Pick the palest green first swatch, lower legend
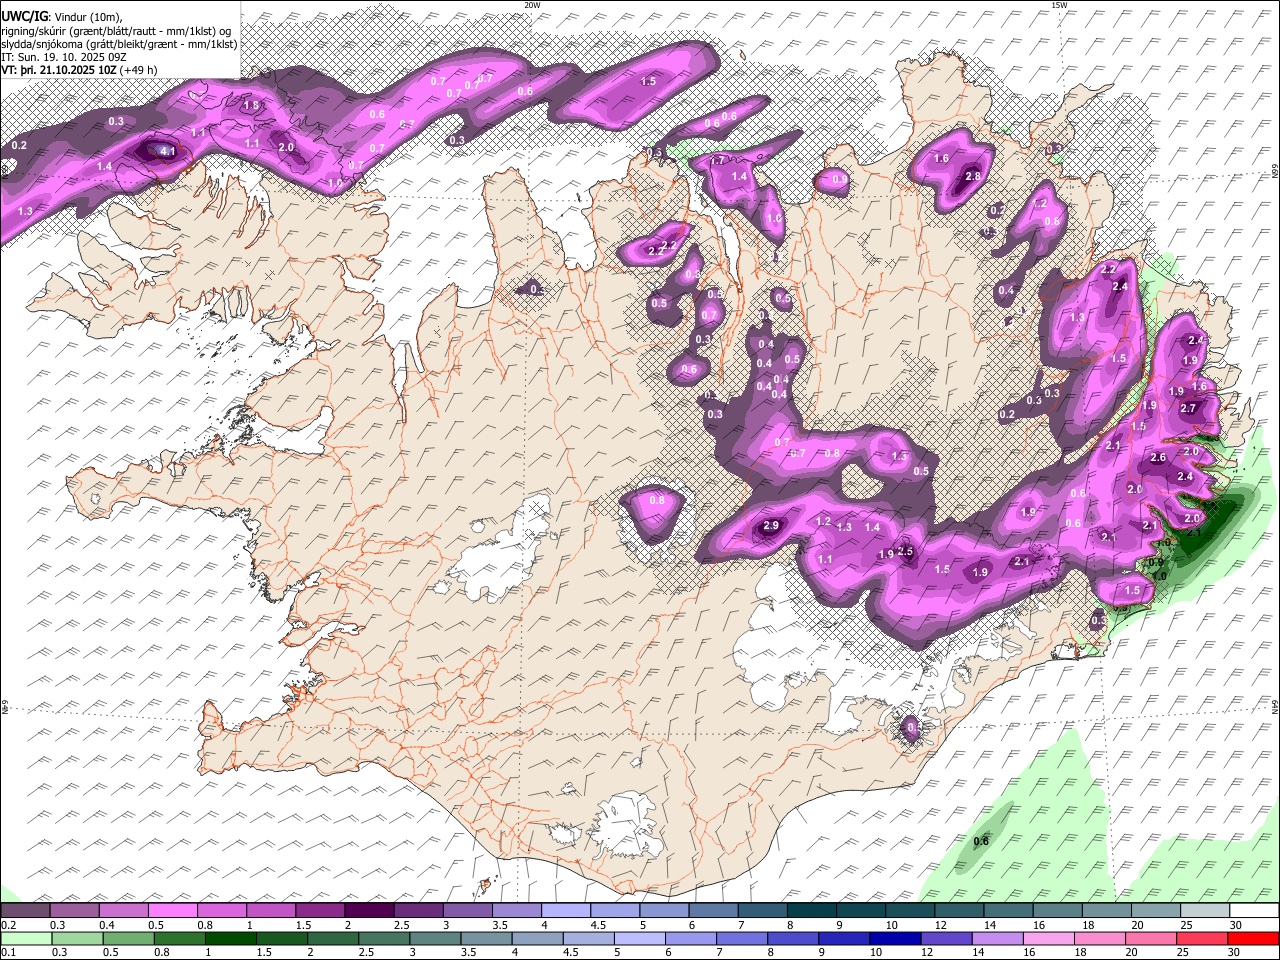1280x960 pixels. tap(25, 938)
